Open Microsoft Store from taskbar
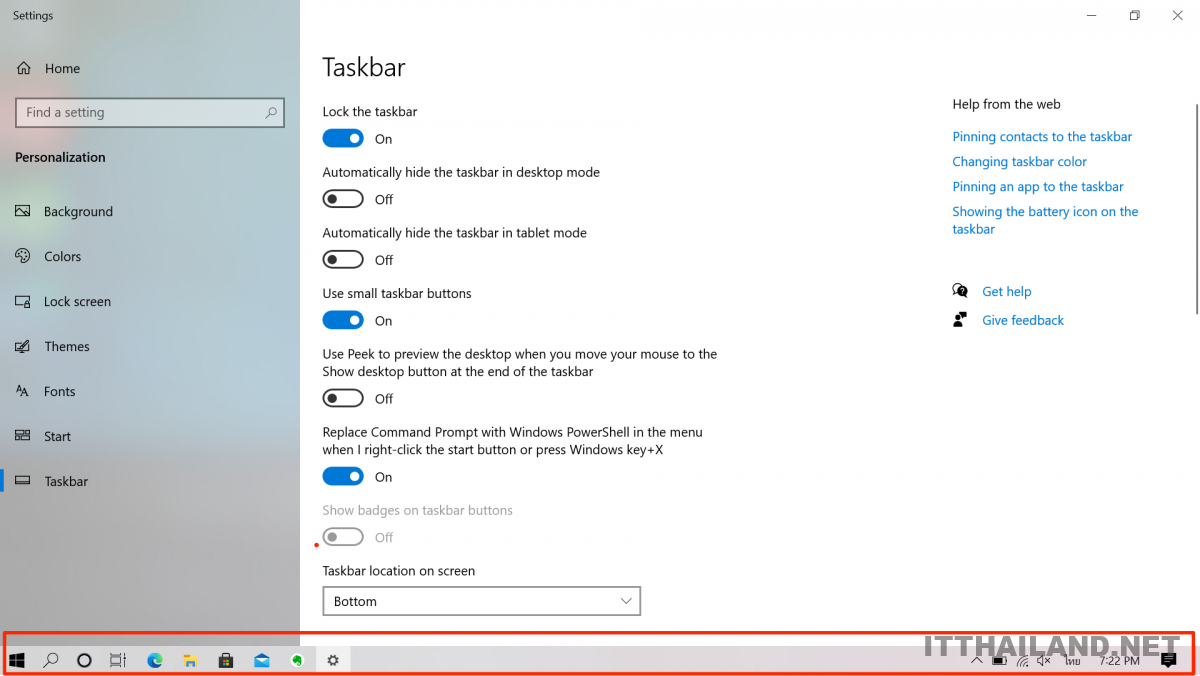Viewport: 1200px width, 676px height. 226,660
